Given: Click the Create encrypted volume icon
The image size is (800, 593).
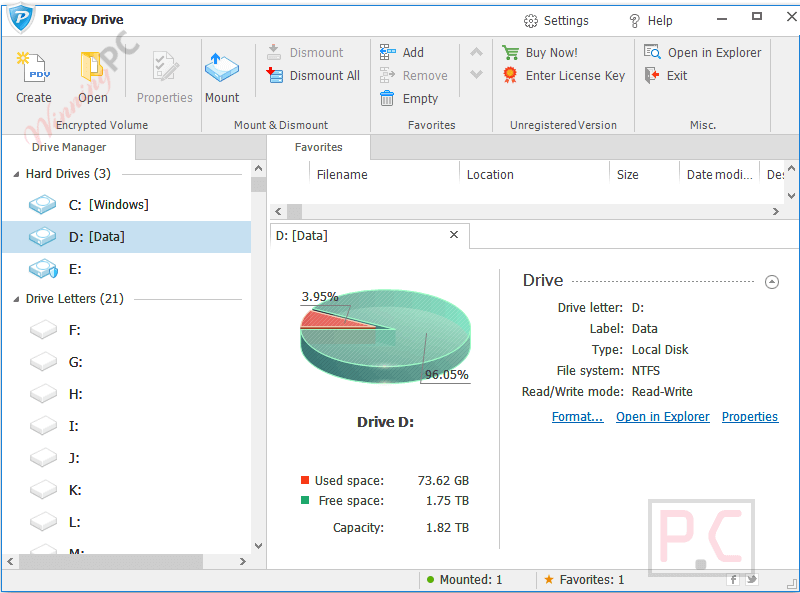Looking at the screenshot, I should 33,67.
